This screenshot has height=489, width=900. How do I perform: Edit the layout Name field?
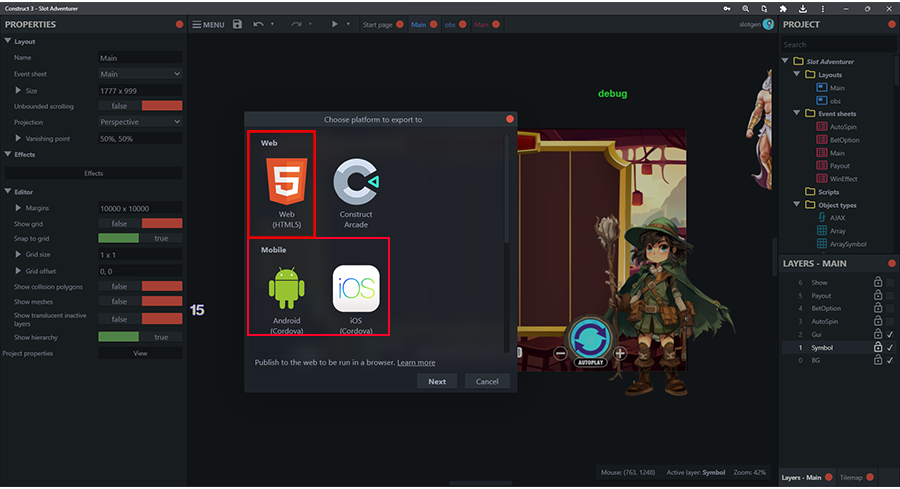click(x=140, y=57)
